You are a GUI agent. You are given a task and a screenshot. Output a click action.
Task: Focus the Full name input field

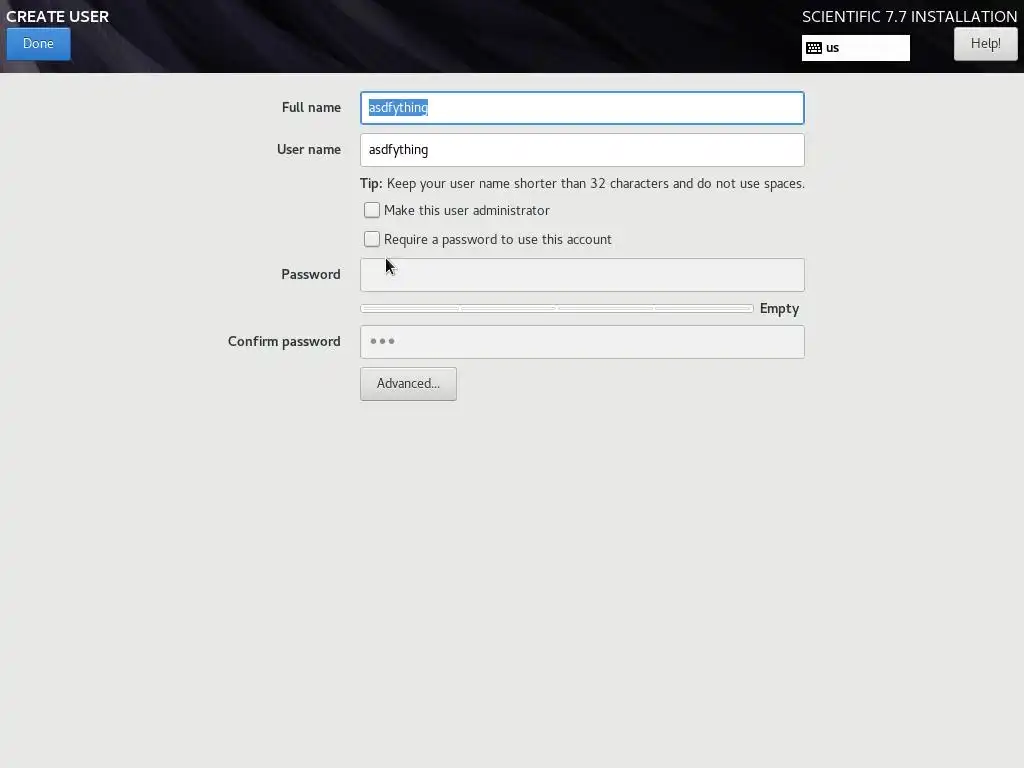click(582, 108)
